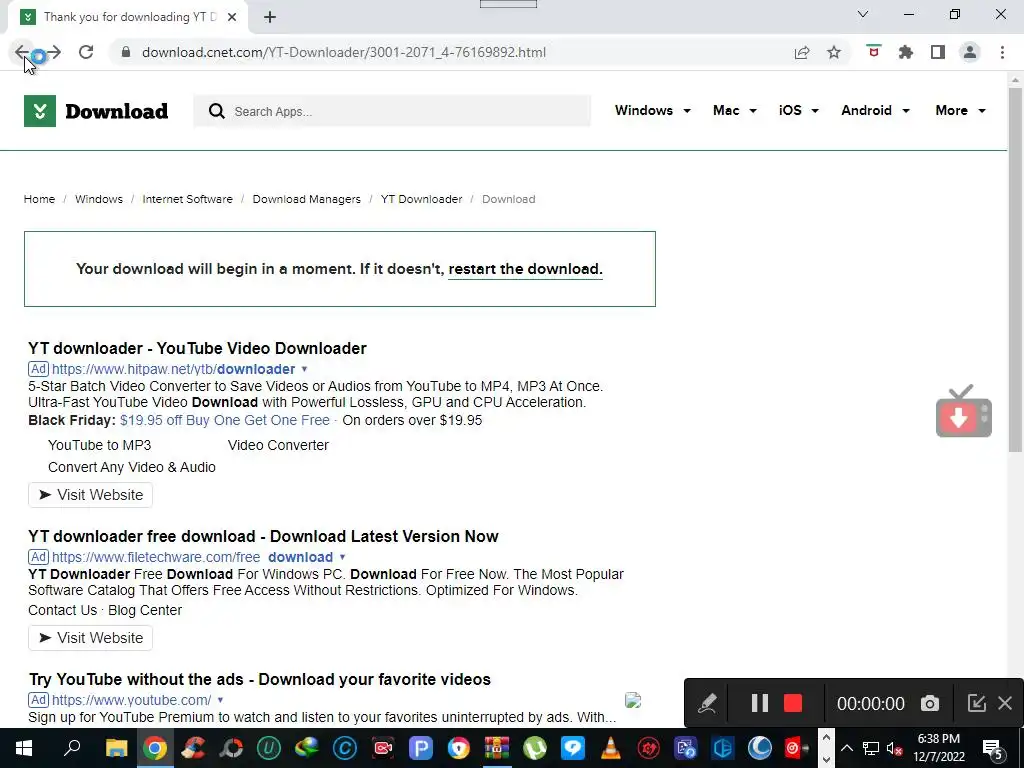Viewport: 1024px width, 768px height.
Task: Click the green Download logo icon
Action: coord(40,111)
